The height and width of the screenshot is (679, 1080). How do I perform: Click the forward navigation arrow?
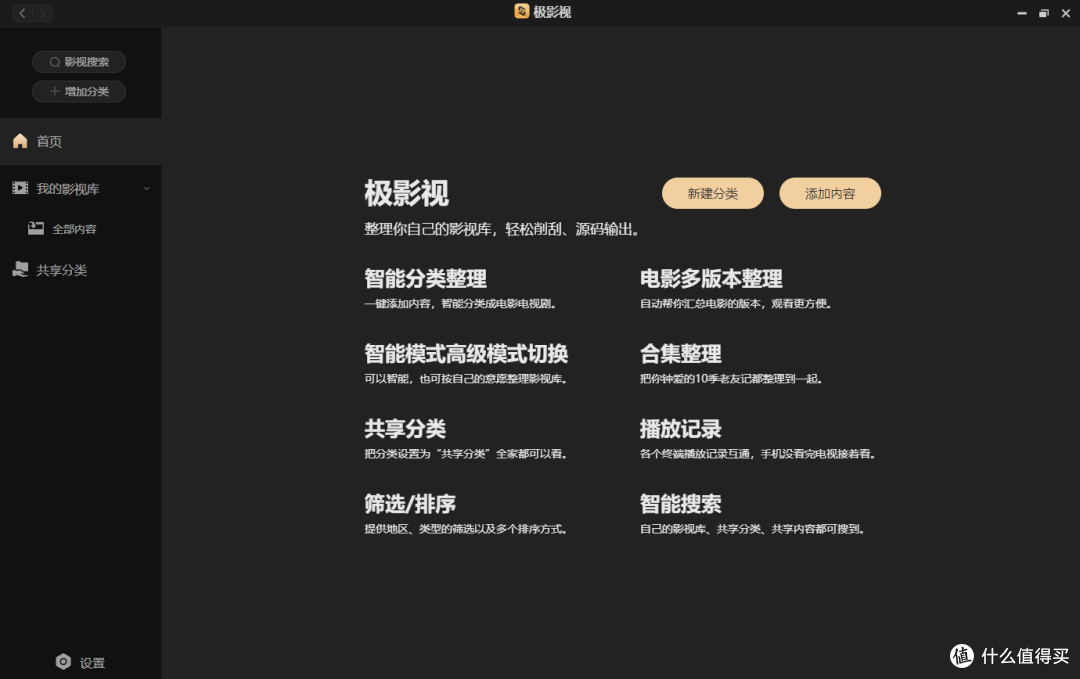click(x=42, y=13)
